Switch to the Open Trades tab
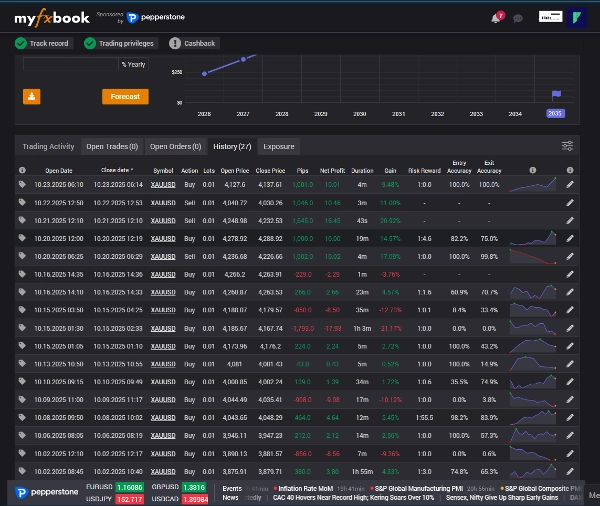Viewport: 600px width, 506px height. coord(111,146)
